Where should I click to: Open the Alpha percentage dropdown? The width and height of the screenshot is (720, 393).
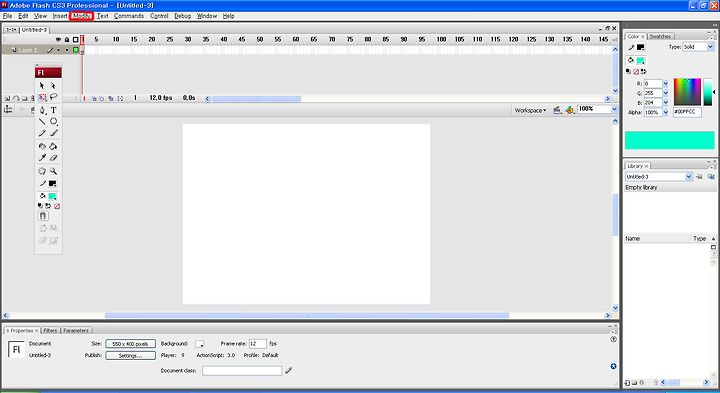coord(665,112)
